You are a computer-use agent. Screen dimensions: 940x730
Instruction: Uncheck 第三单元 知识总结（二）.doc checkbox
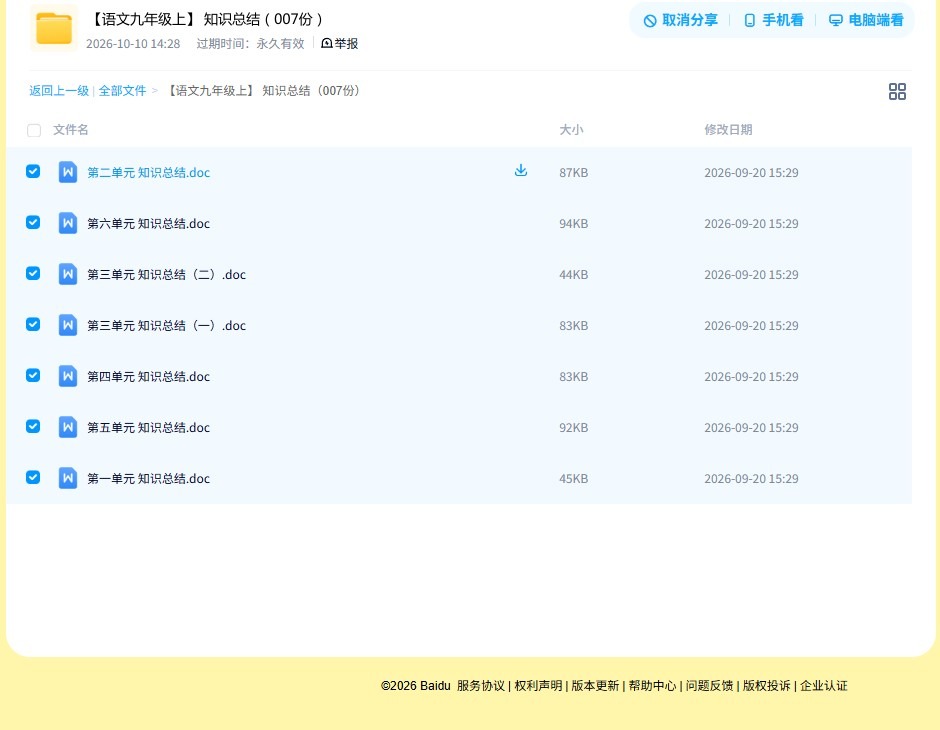click(x=33, y=273)
